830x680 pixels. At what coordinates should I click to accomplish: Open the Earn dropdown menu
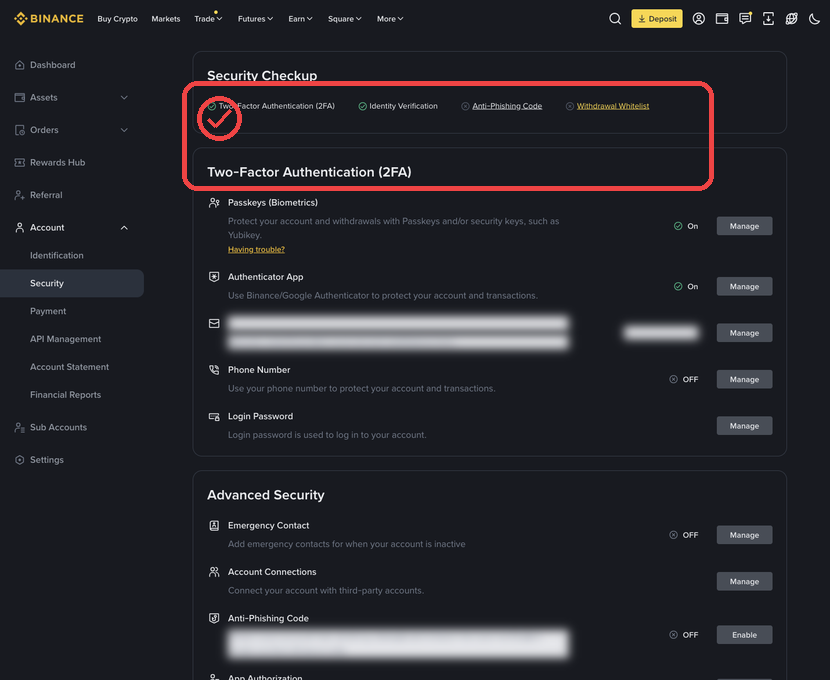(x=300, y=19)
